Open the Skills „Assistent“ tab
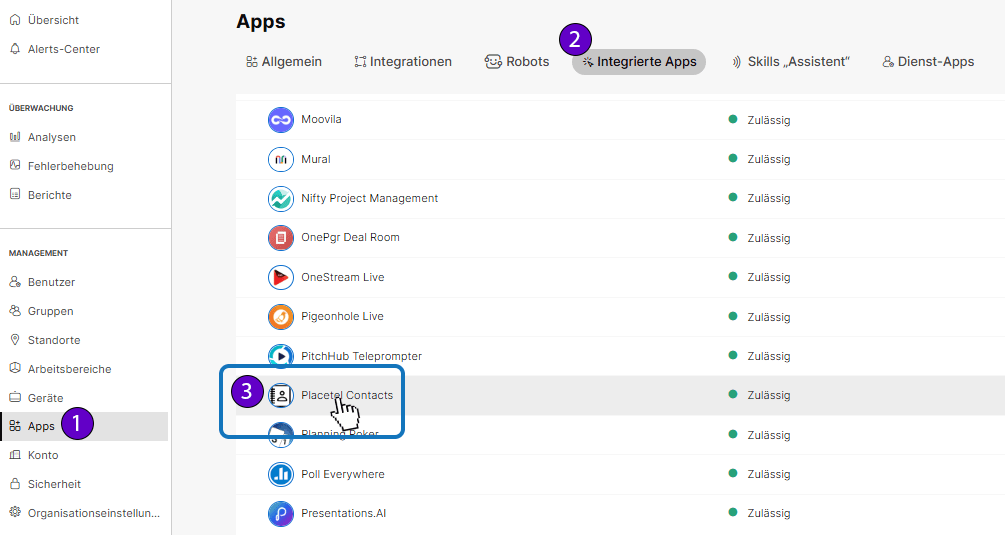 [x=790, y=62]
